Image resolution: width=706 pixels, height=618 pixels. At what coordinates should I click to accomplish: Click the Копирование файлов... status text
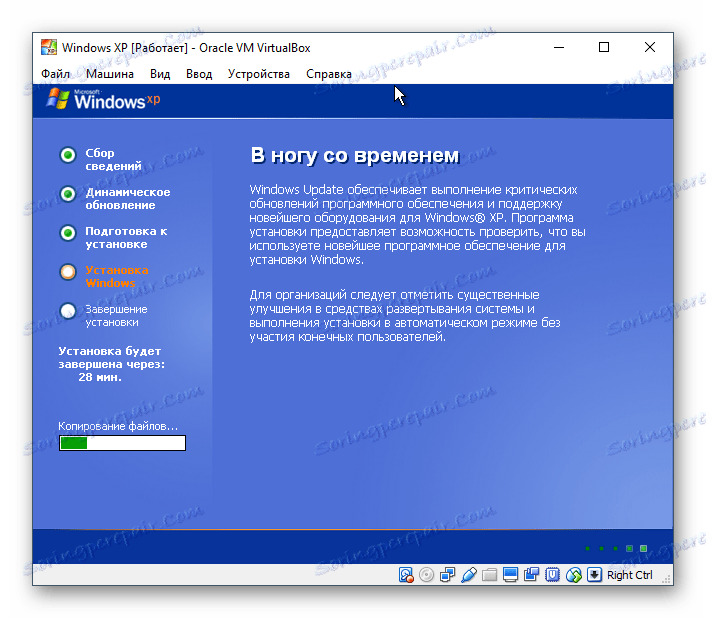118,426
